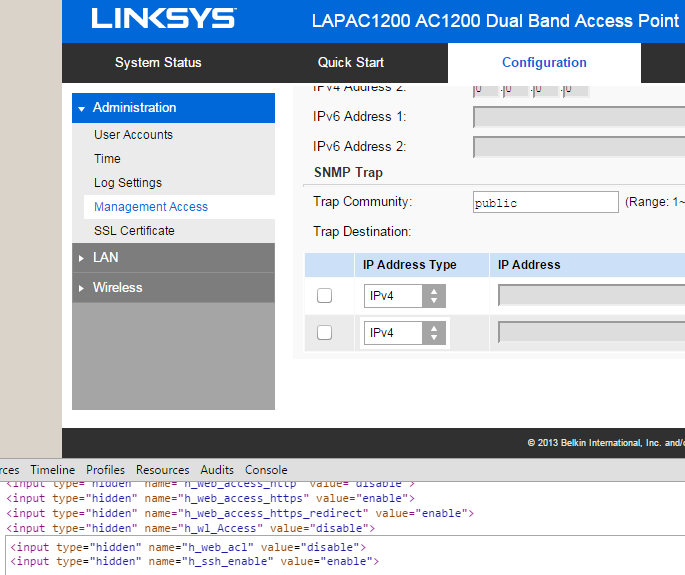Enable the first trap destination checkbox
This screenshot has width=685, height=575.
point(324,296)
